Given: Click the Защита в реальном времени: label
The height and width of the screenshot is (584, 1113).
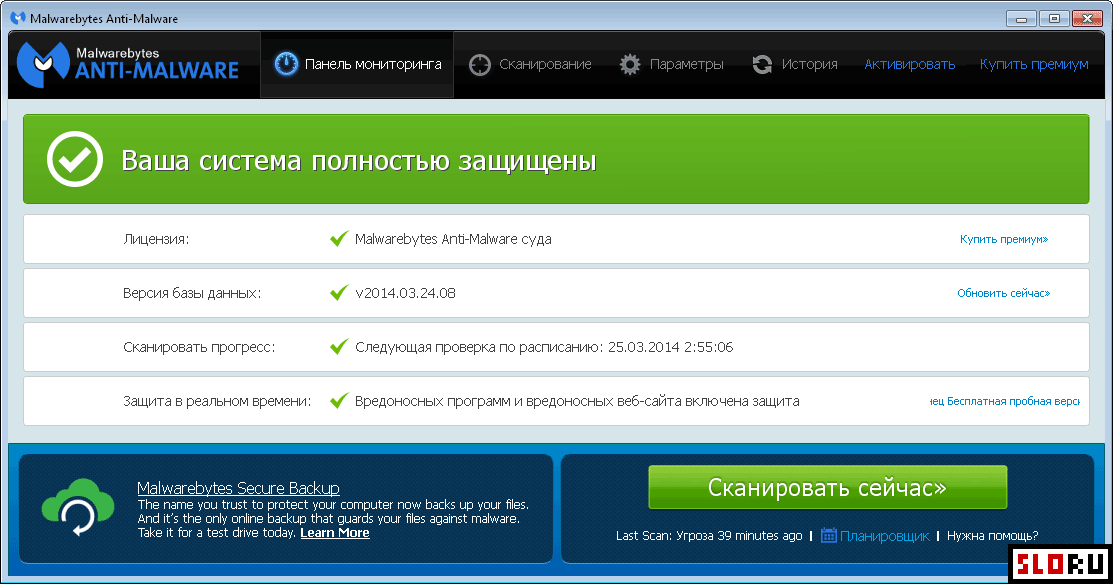Looking at the screenshot, I should [x=216, y=401].
